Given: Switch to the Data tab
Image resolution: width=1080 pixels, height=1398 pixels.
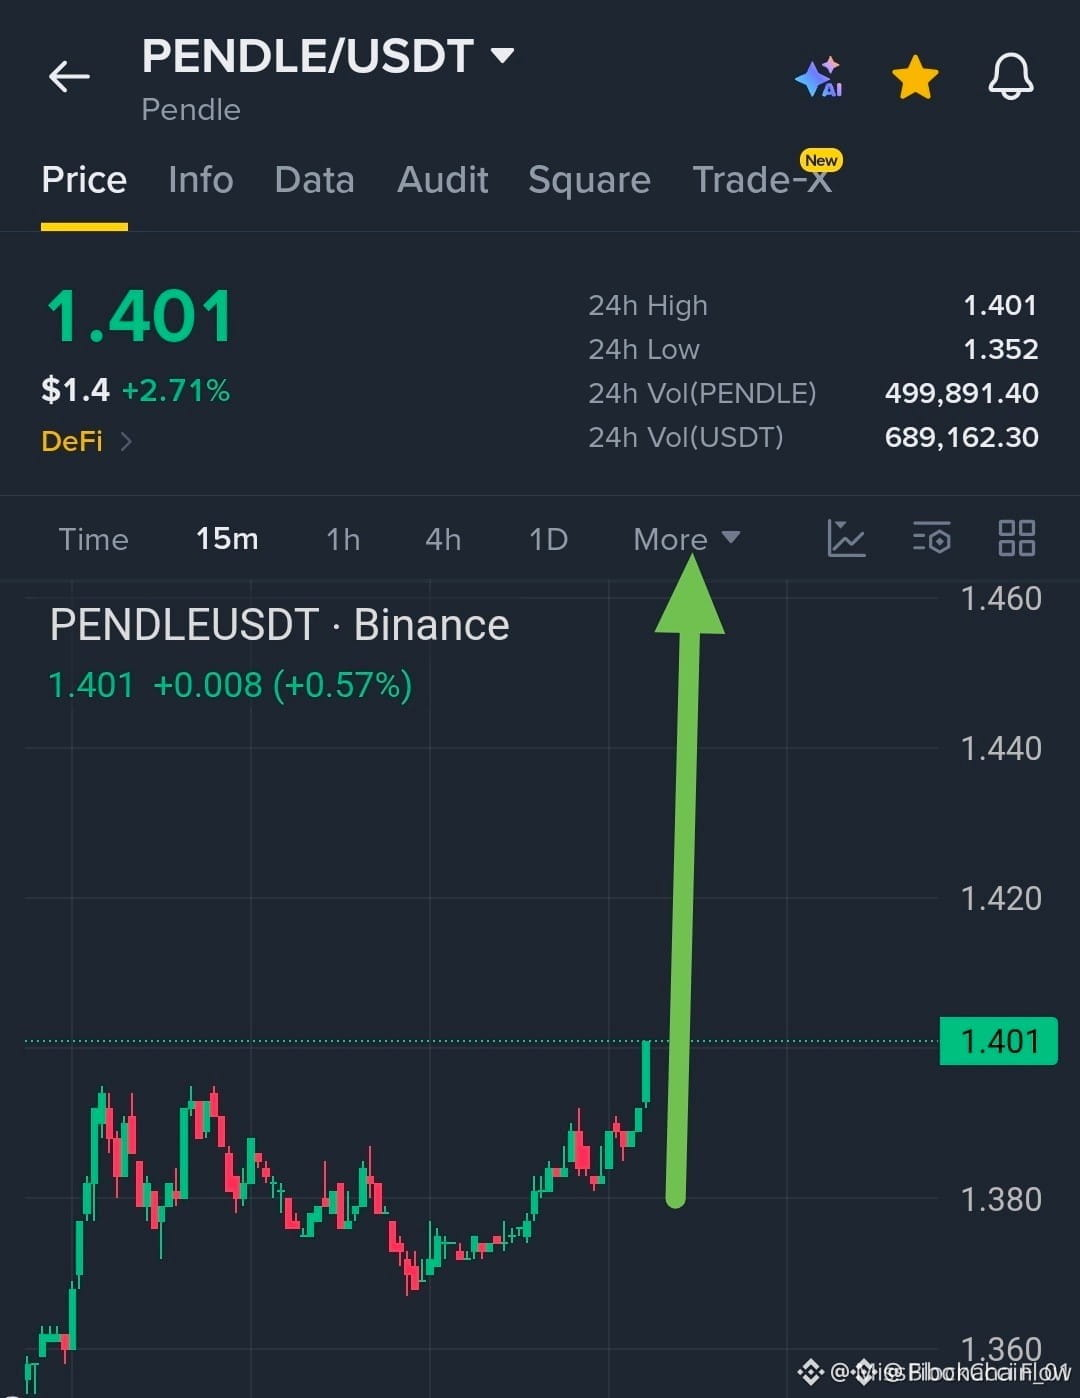Looking at the screenshot, I should pos(314,180).
